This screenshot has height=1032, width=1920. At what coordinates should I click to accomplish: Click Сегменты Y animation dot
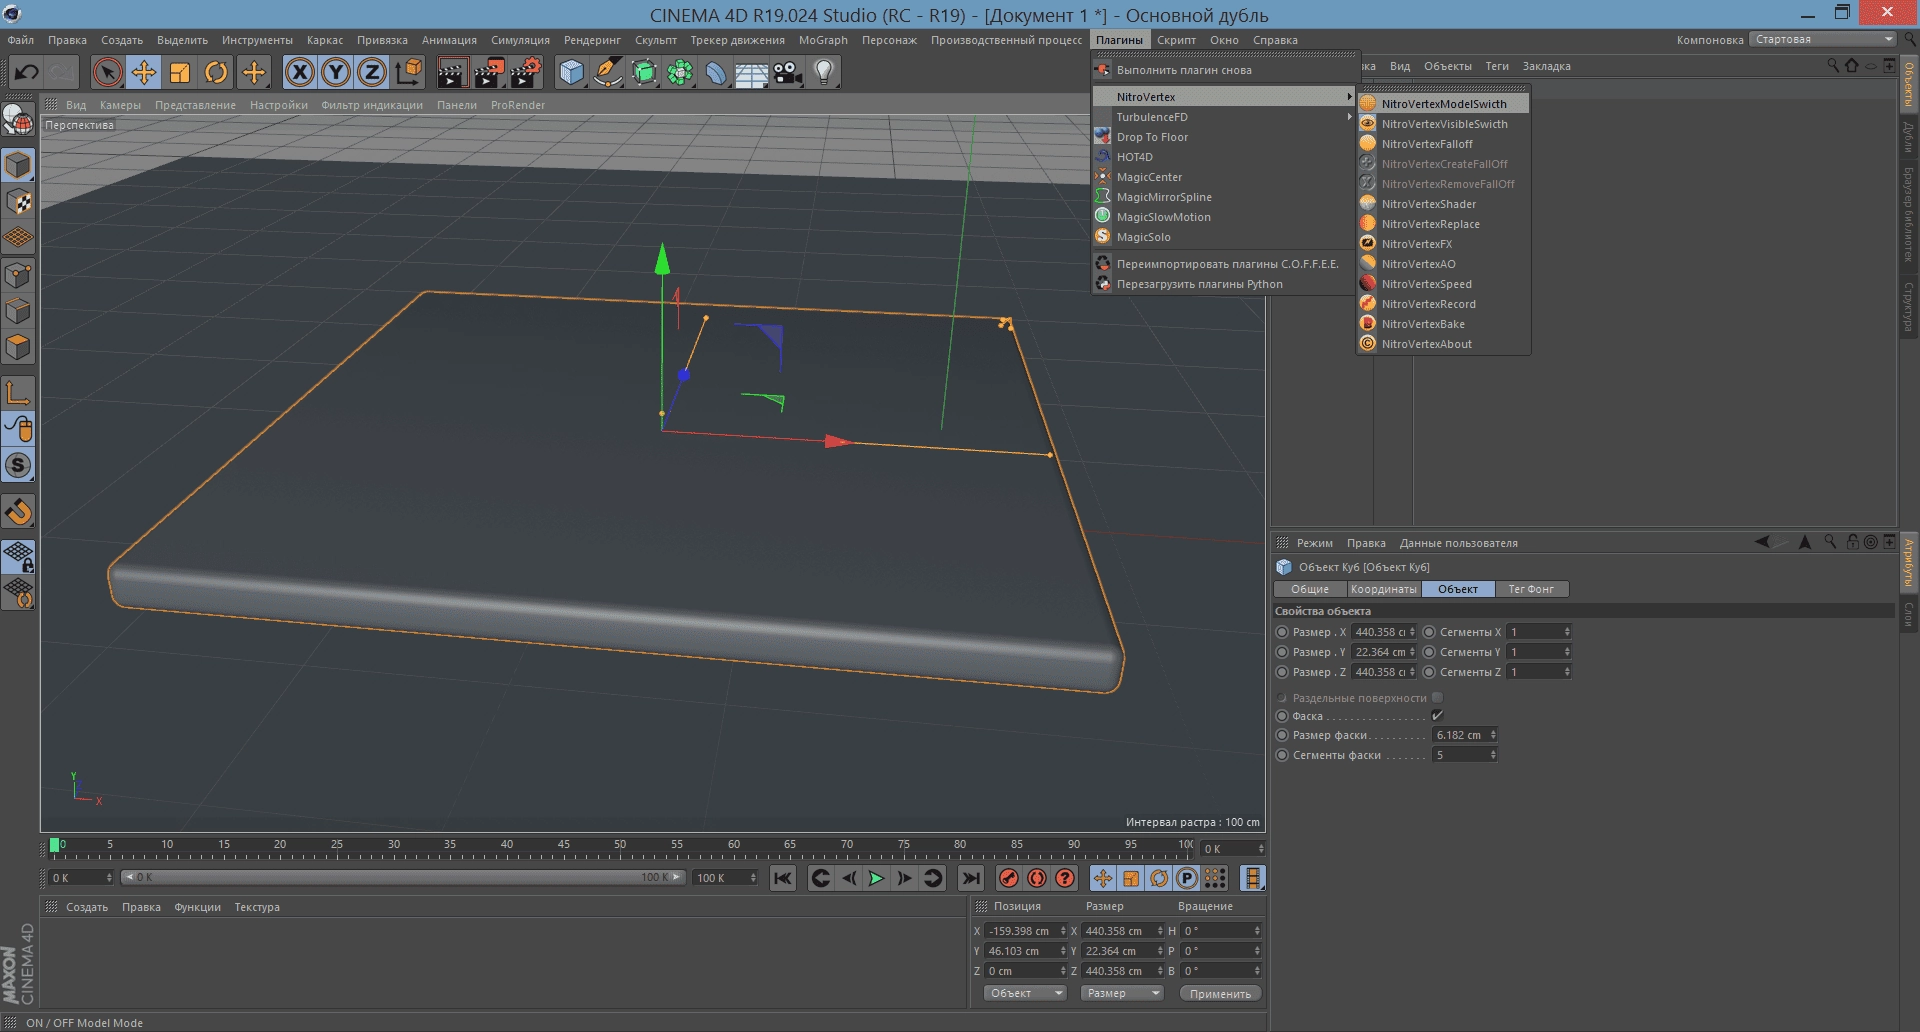click(x=1429, y=652)
